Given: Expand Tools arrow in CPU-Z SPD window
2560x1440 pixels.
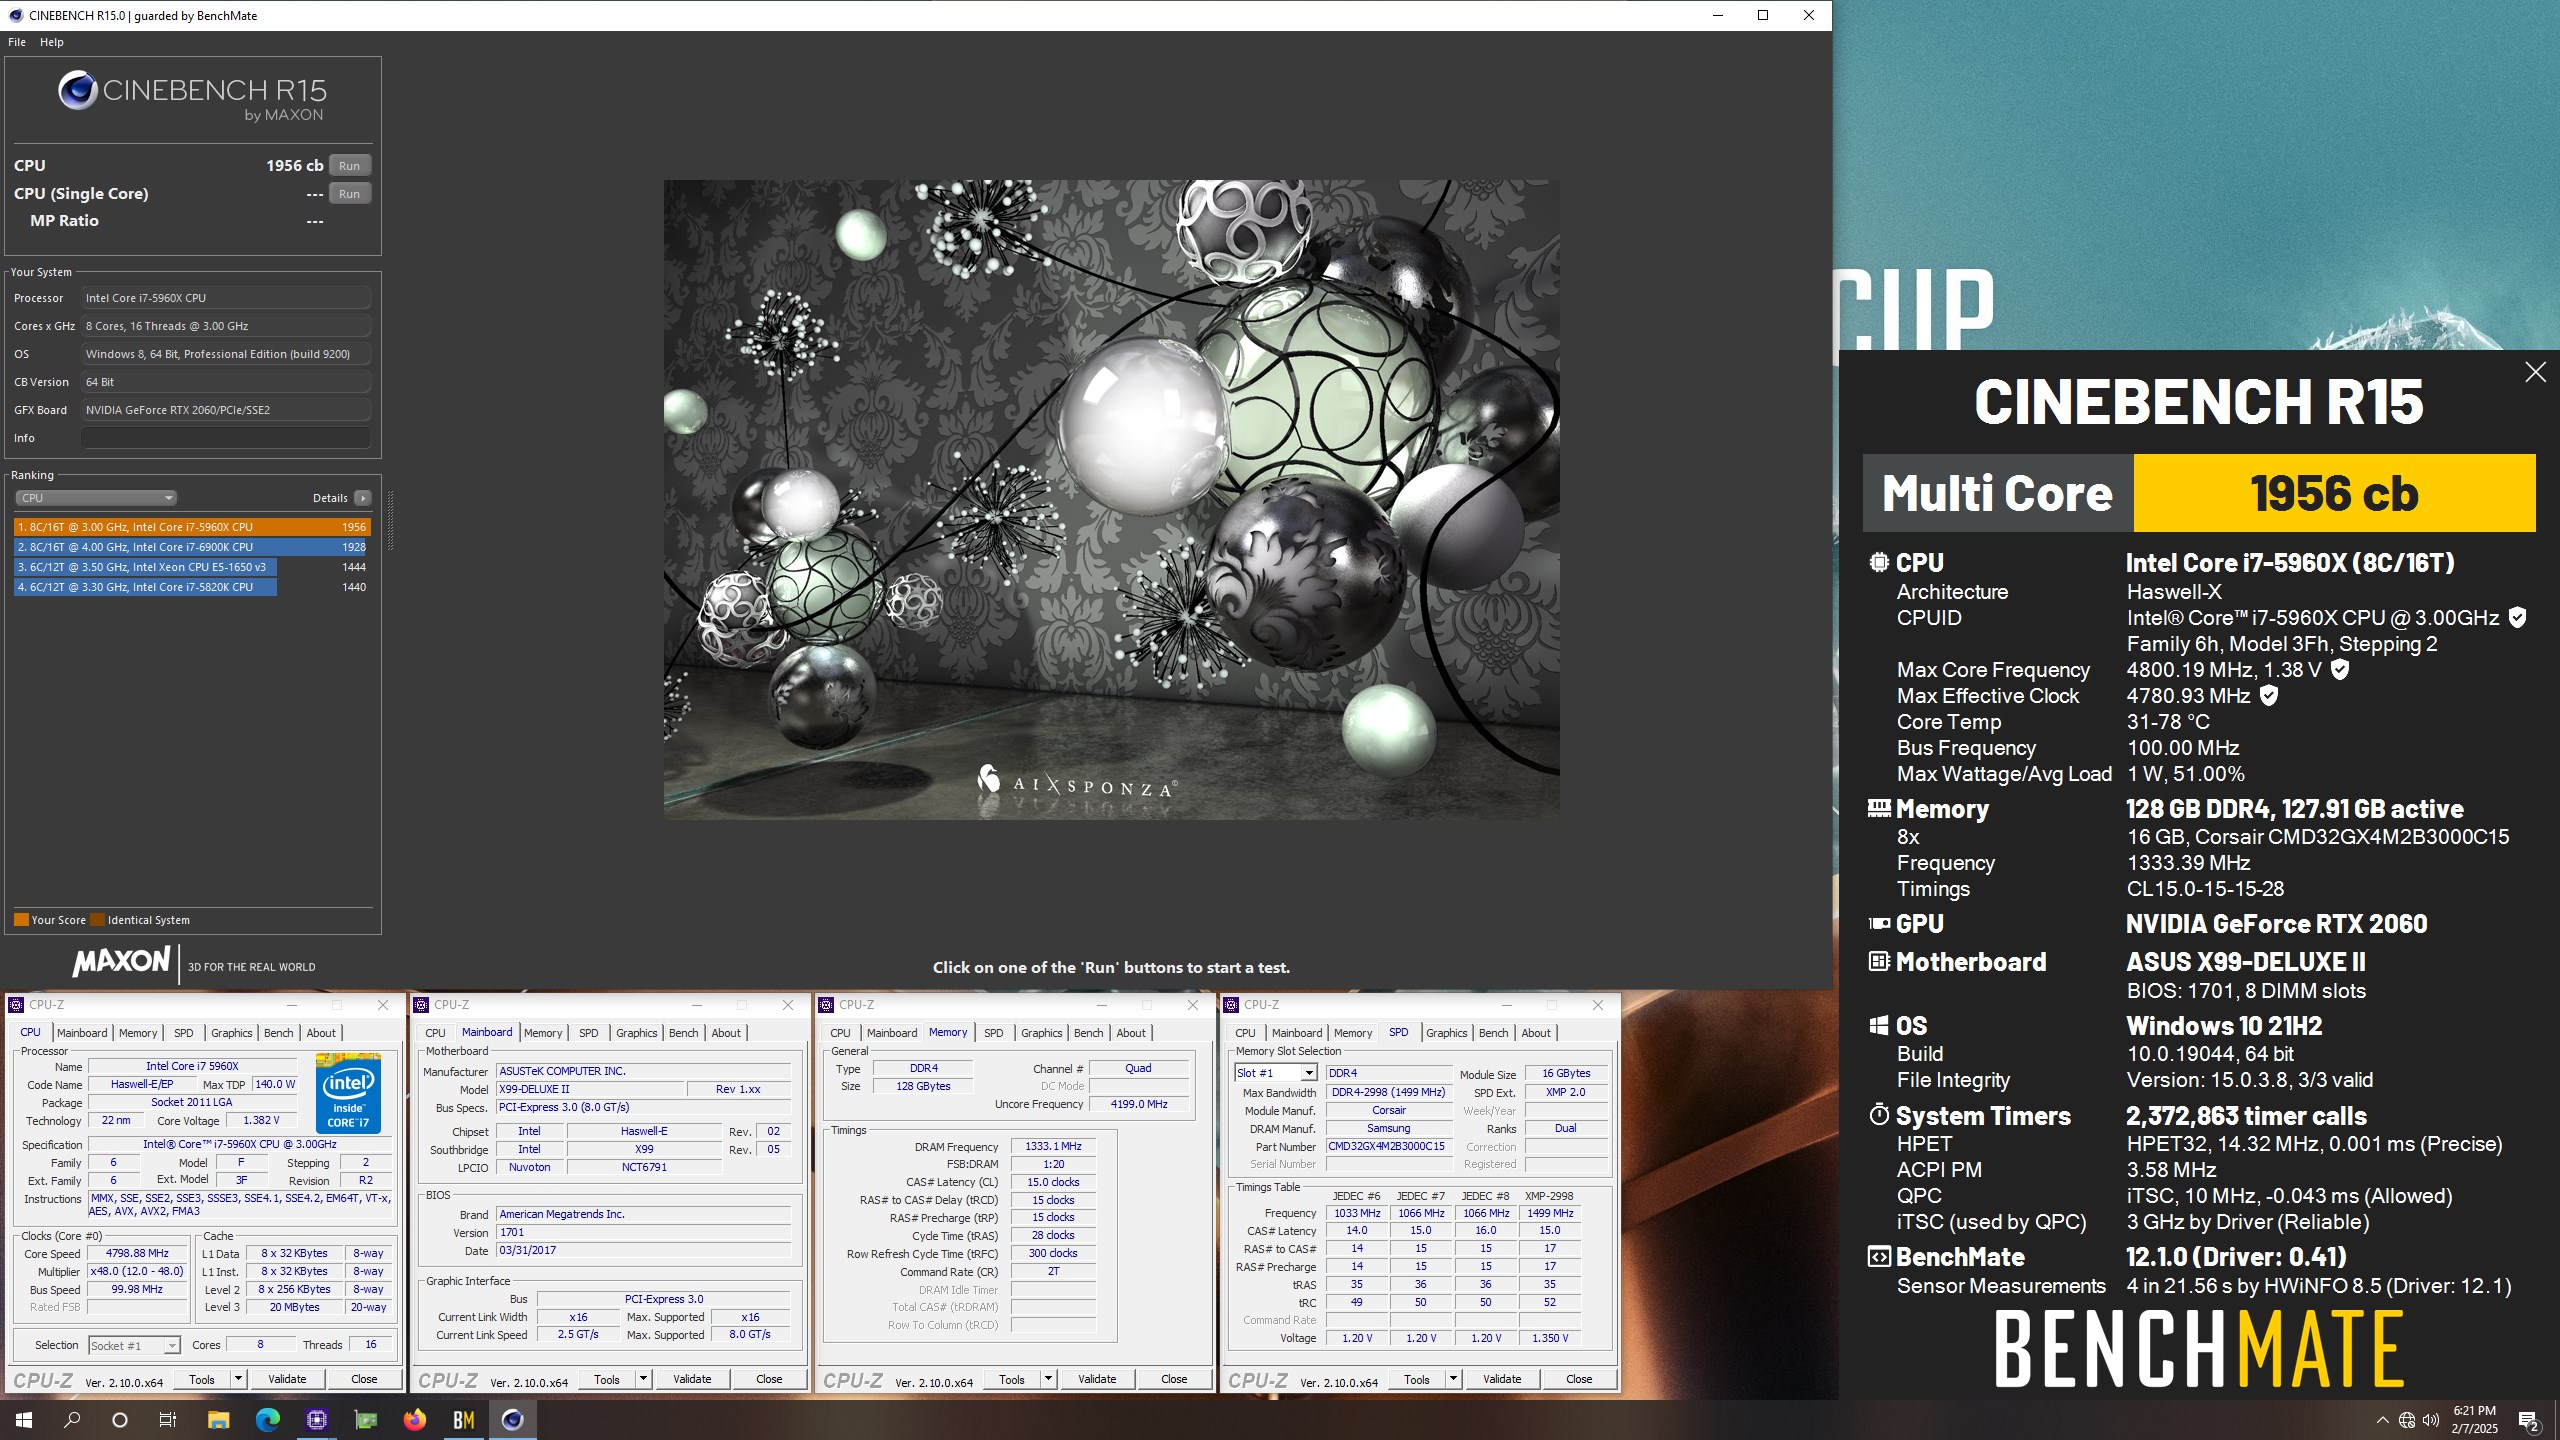Looking at the screenshot, I should pos(1453,1379).
